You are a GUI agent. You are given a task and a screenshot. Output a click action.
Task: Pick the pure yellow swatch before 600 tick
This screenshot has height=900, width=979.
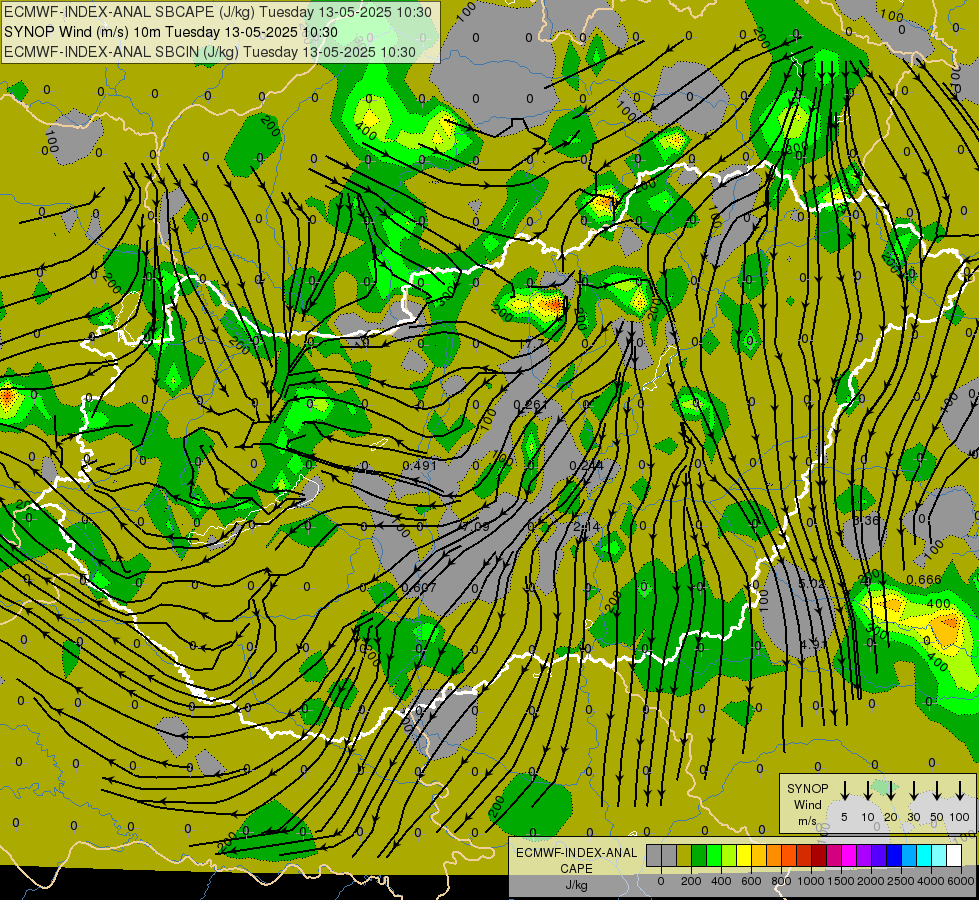tap(744, 855)
